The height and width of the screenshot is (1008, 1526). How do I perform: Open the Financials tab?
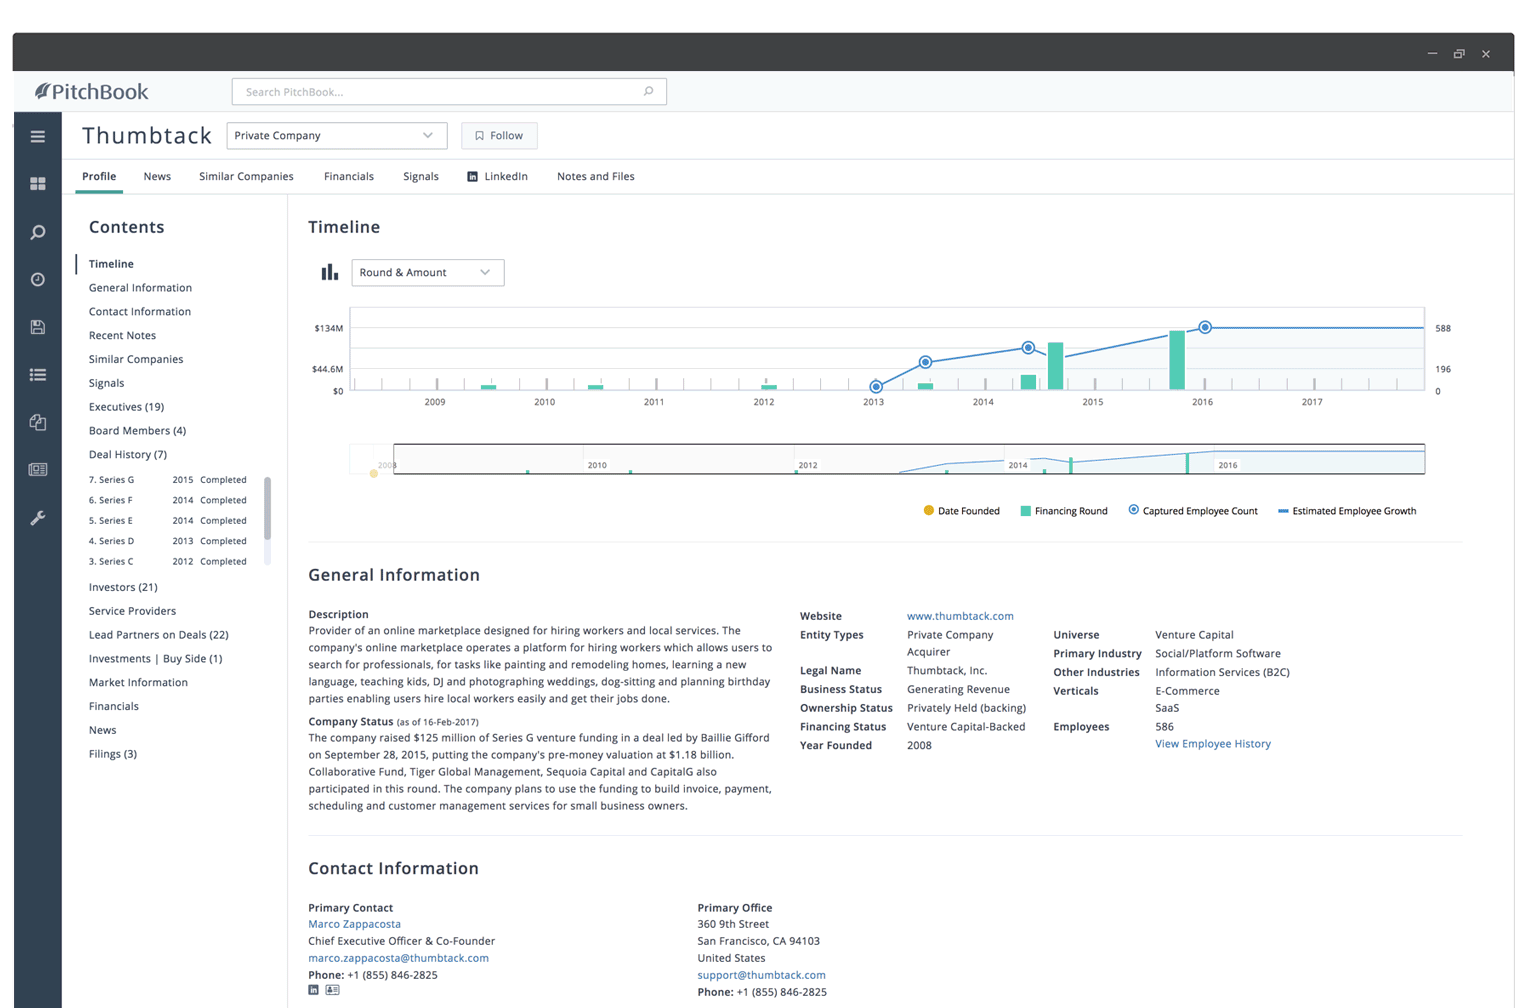(x=349, y=176)
